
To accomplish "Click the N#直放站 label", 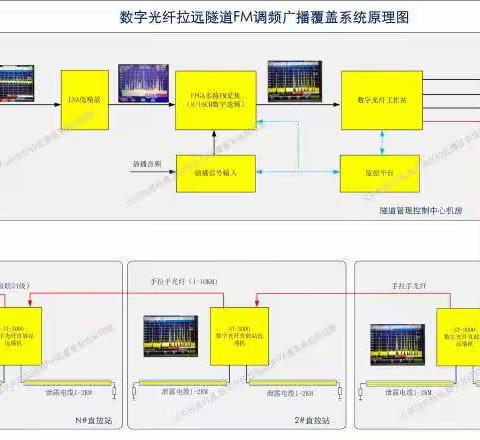I will [94, 420].
